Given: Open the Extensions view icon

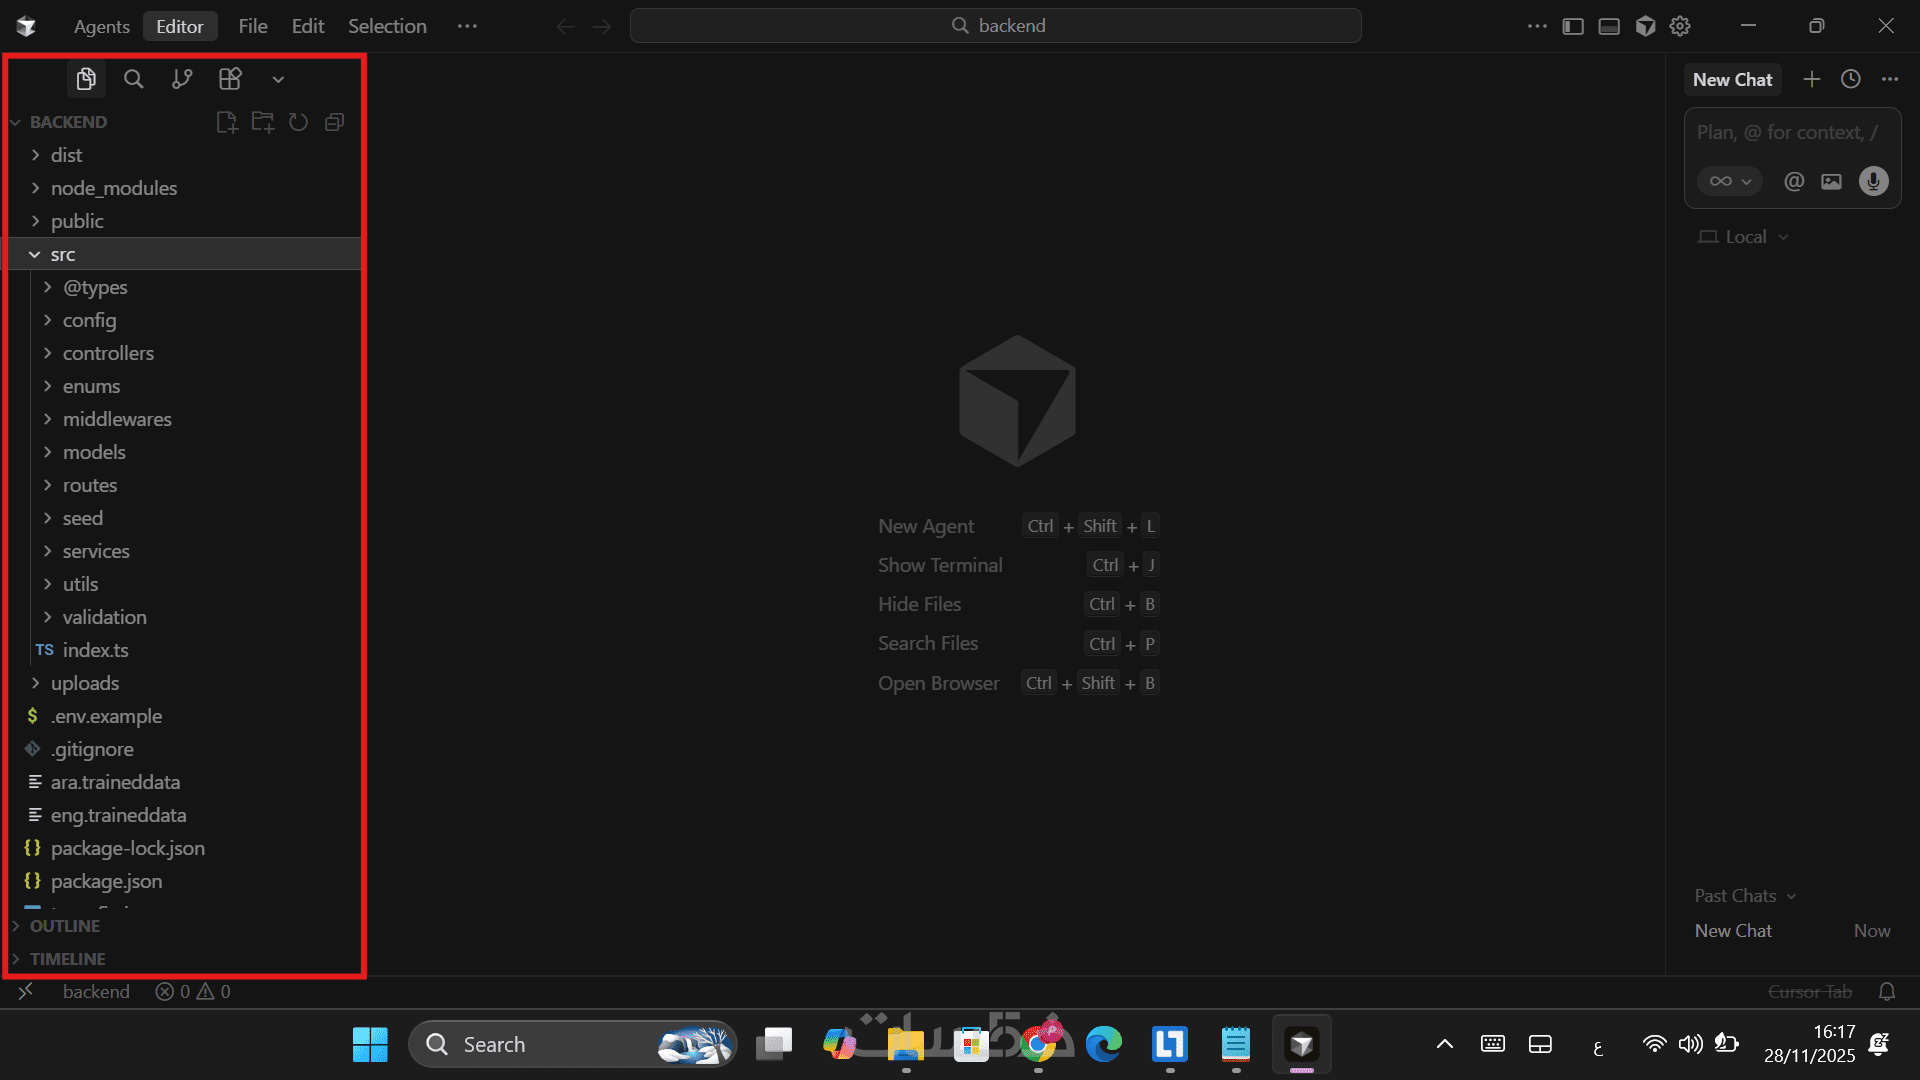Looking at the screenshot, I should (230, 79).
